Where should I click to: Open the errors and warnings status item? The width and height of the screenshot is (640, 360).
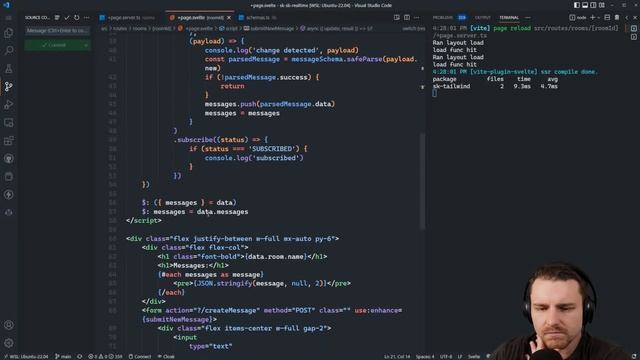105,356
